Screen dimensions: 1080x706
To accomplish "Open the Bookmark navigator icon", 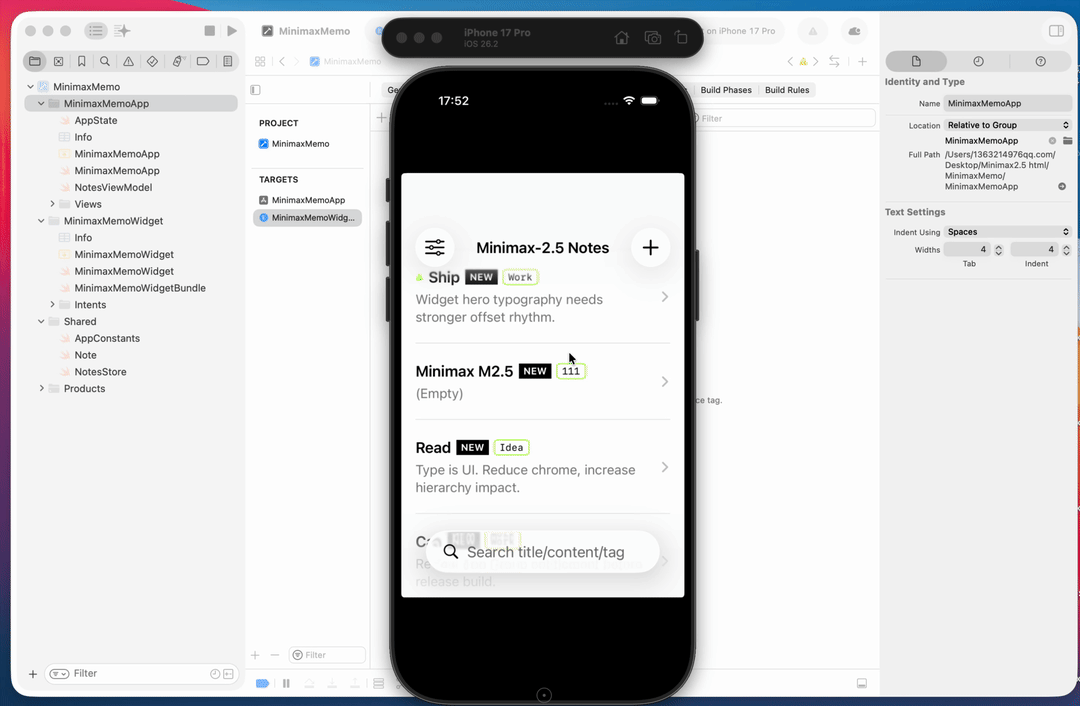I will click(81, 61).
